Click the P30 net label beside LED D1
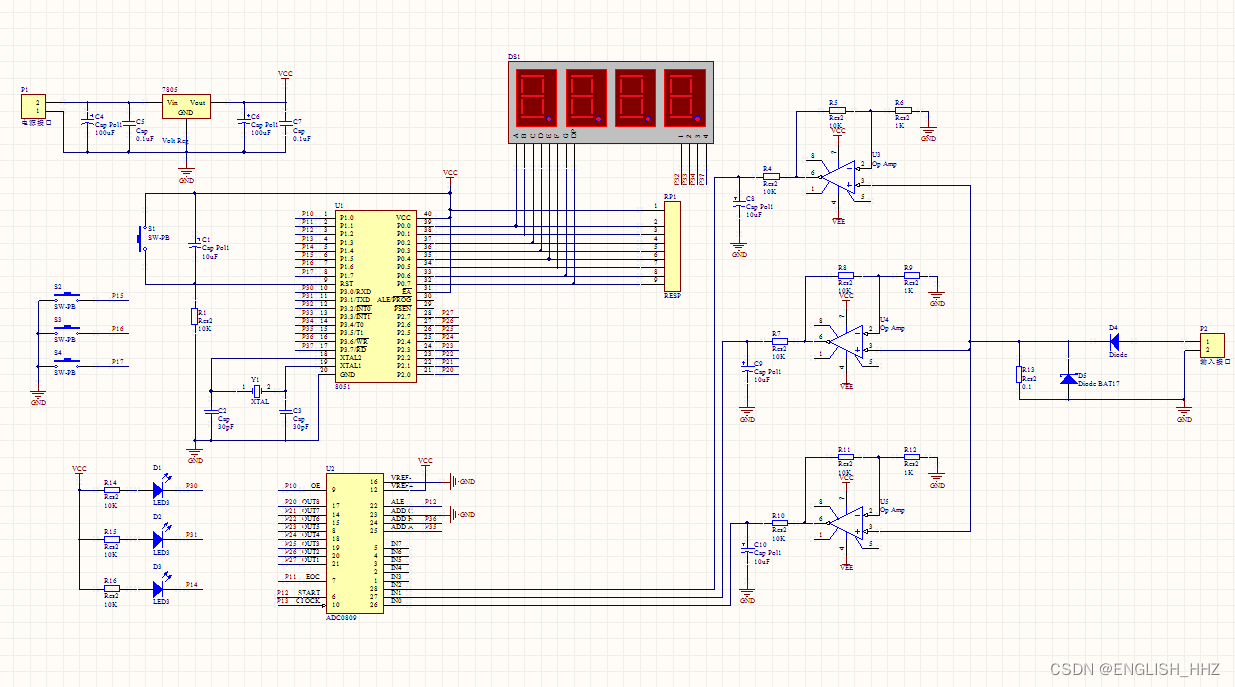Screen dimensions: 1235x687 click(x=192, y=486)
